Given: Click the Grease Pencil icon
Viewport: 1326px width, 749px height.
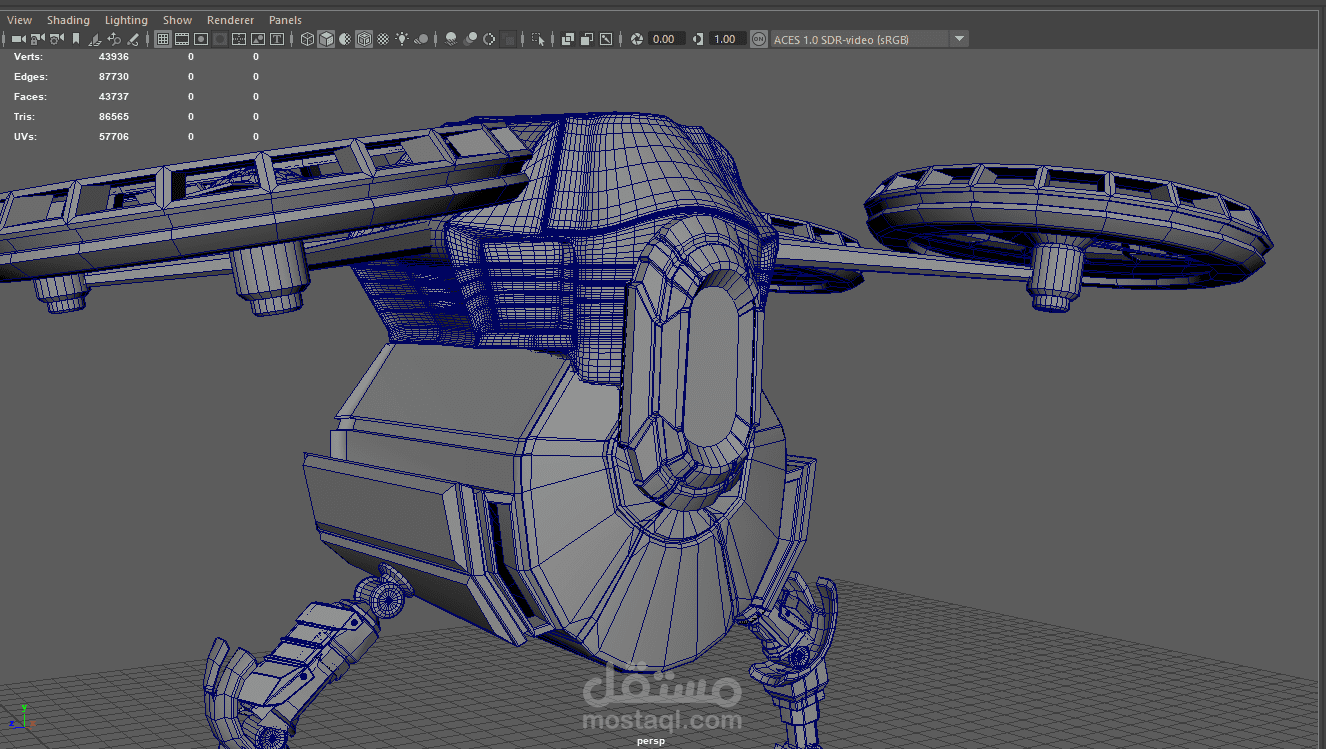Looking at the screenshot, I should click(133, 39).
